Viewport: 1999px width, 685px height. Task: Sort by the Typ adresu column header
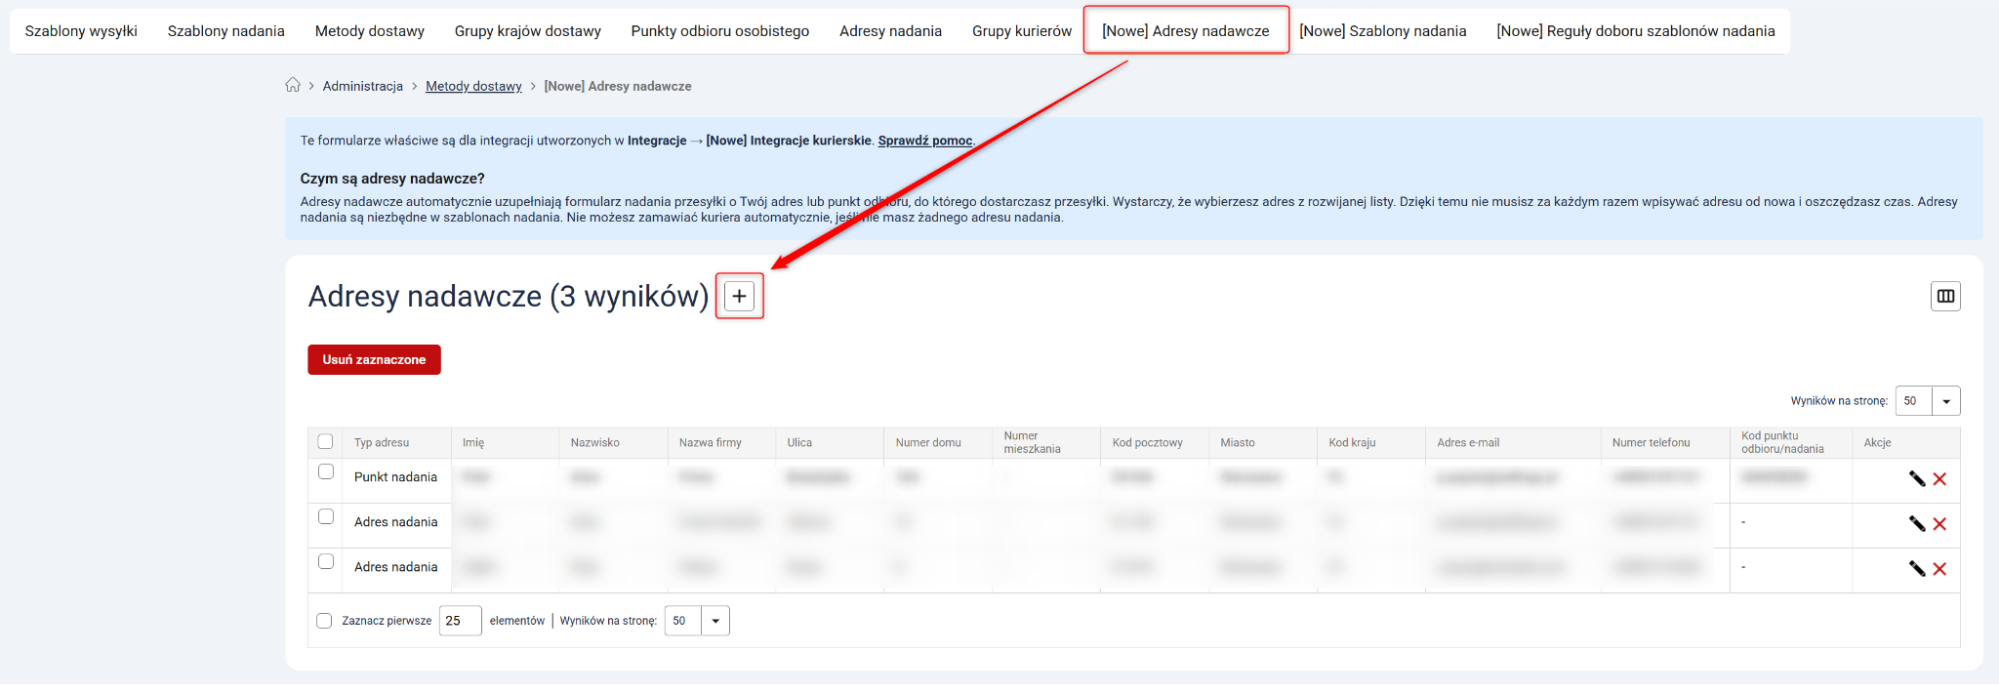381,442
